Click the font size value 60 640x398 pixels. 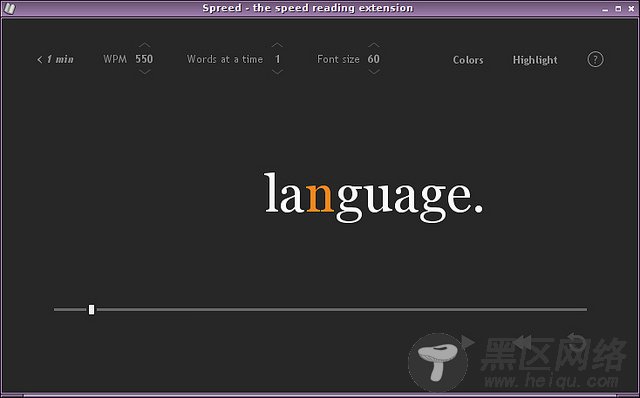373,59
